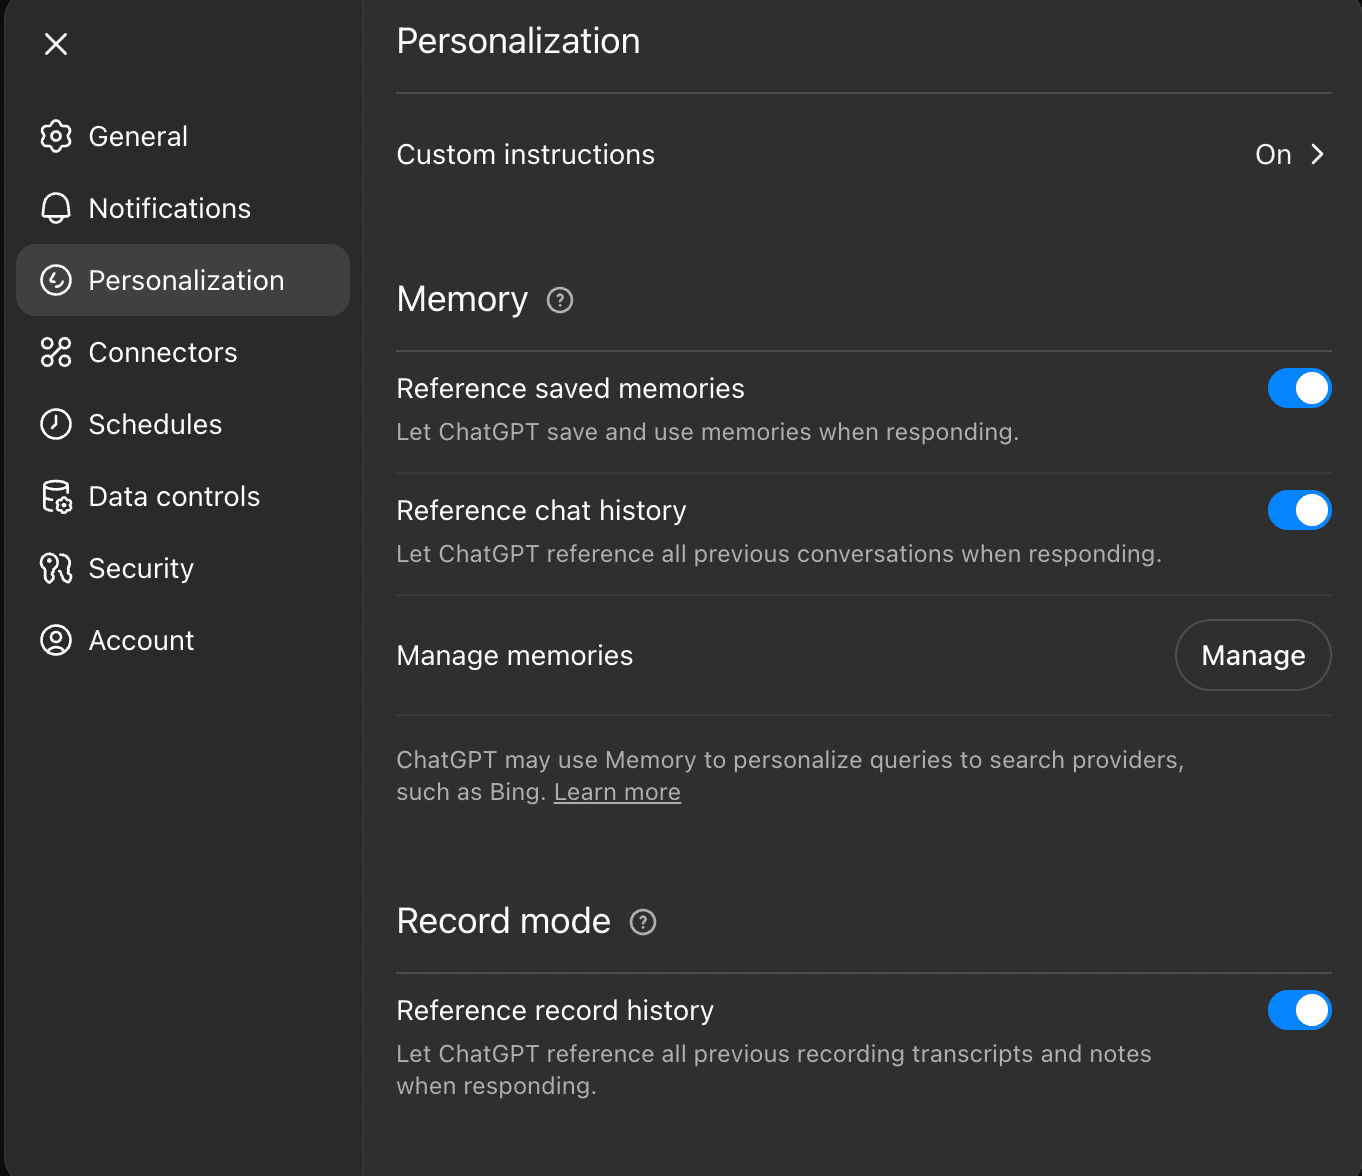Click the Memory help question mark icon
Viewport: 1362px width, 1176px height.
click(x=560, y=300)
